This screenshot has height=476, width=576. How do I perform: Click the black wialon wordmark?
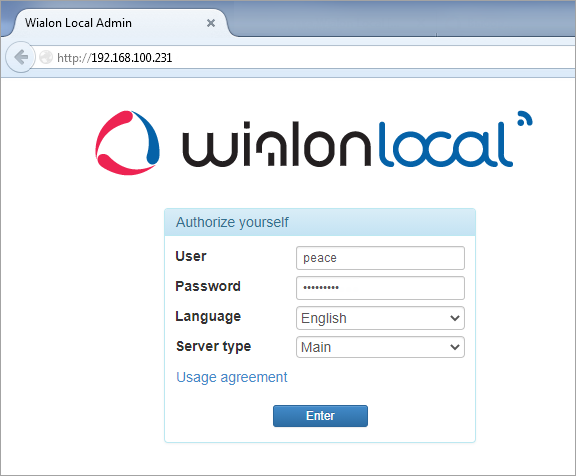(x=277, y=144)
